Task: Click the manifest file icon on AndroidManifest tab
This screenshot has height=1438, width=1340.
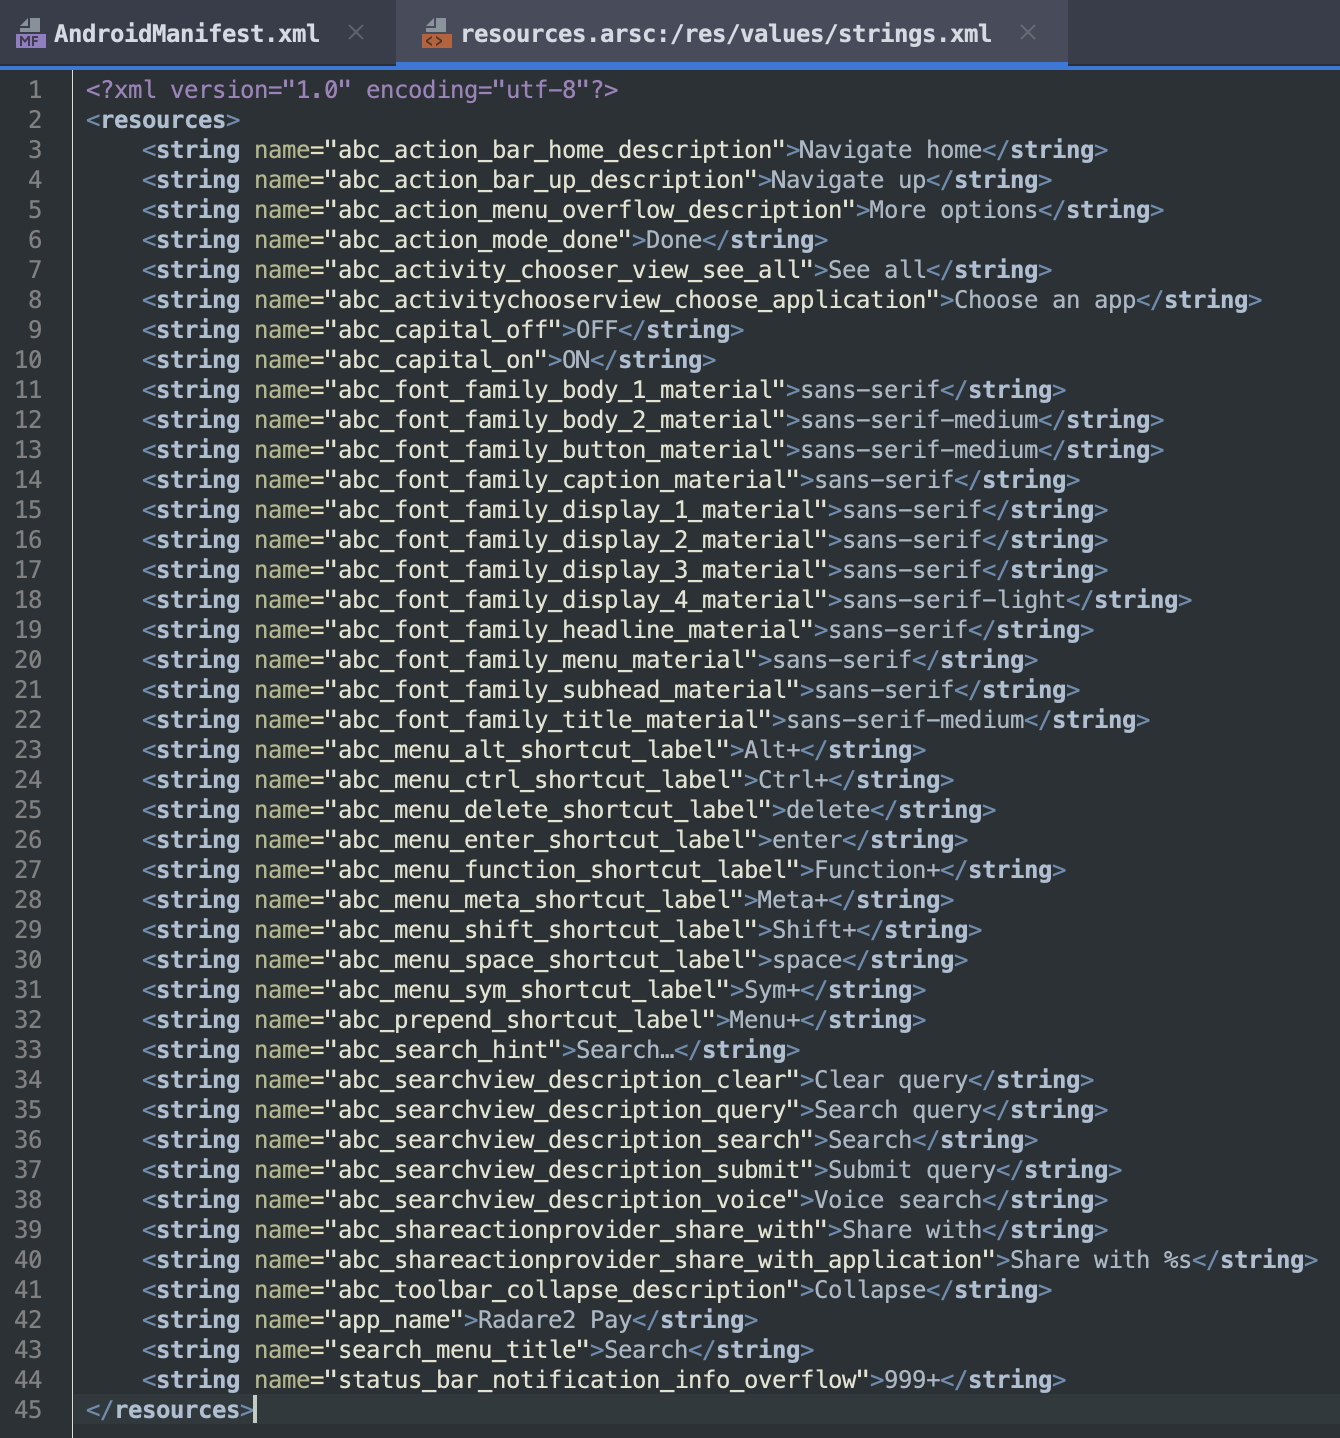Action: [30, 34]
